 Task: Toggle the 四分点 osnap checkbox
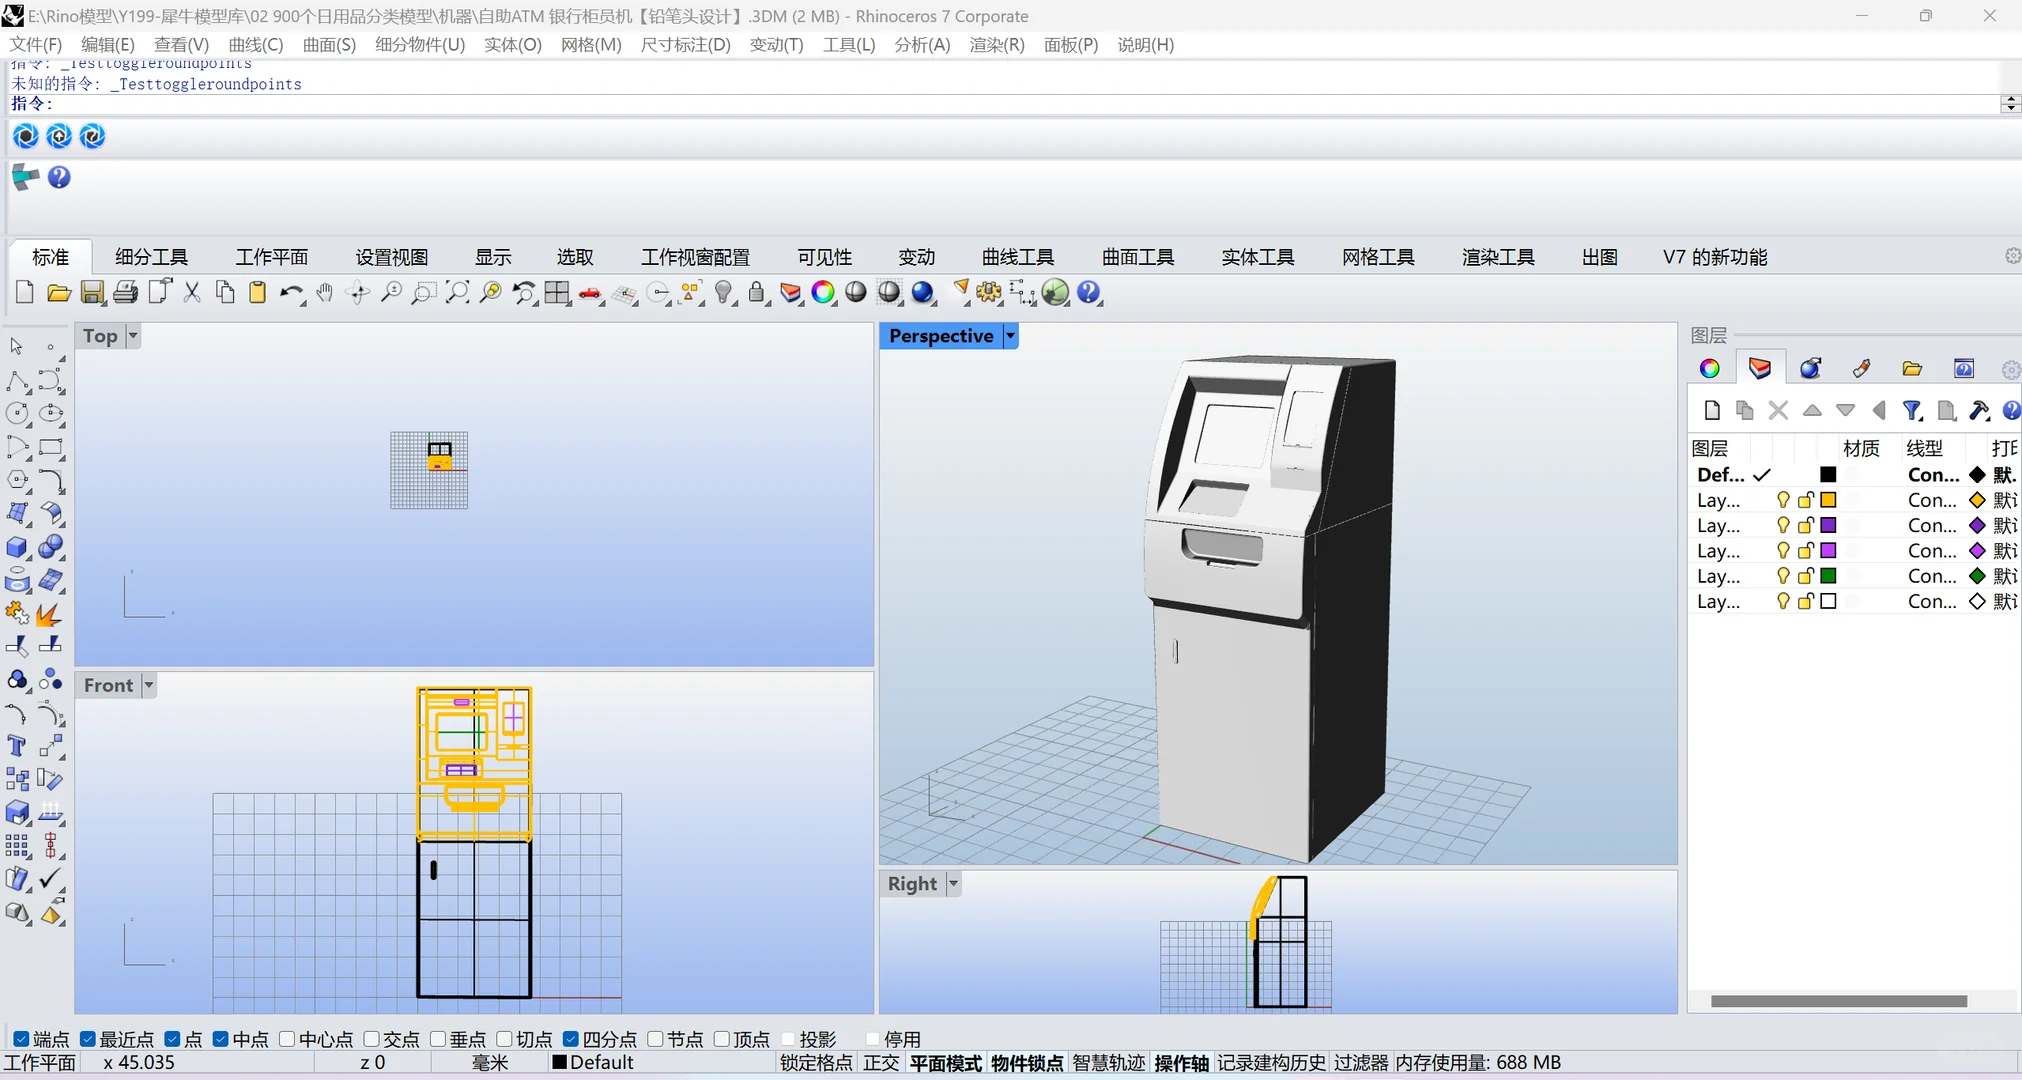point(571,1039)
